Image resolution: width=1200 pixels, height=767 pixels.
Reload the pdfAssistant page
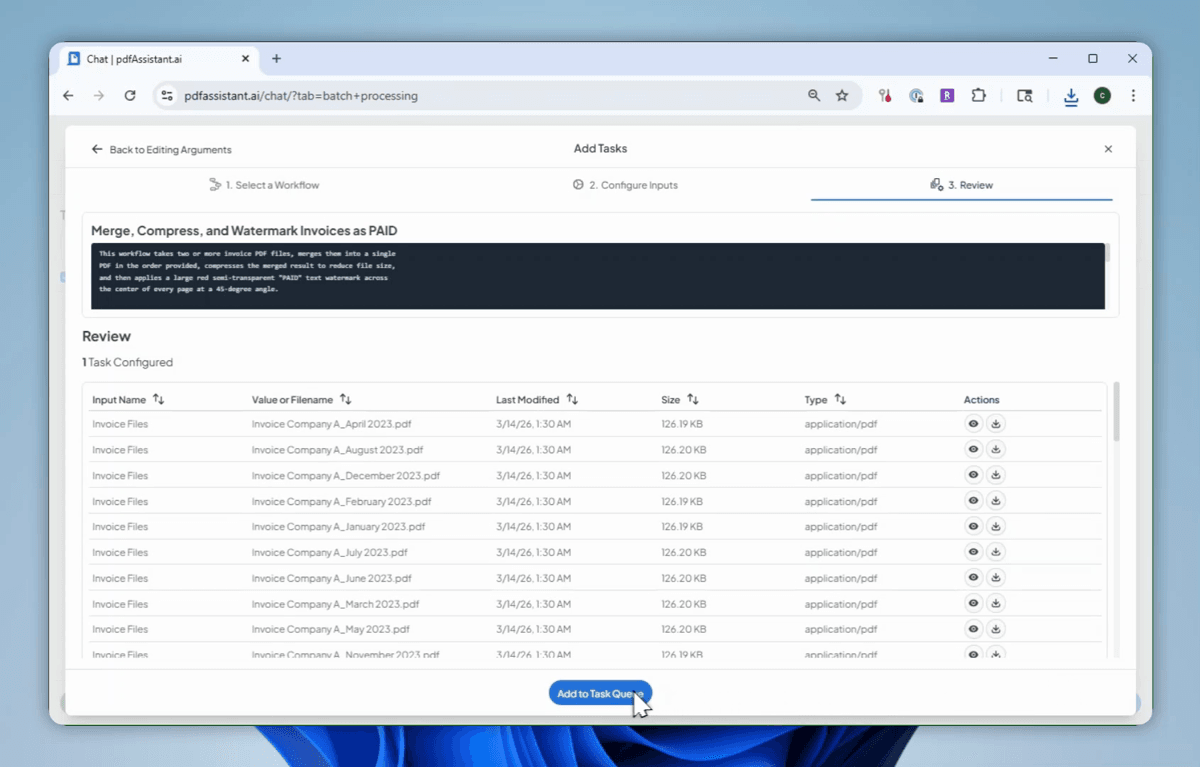[129, 96]
